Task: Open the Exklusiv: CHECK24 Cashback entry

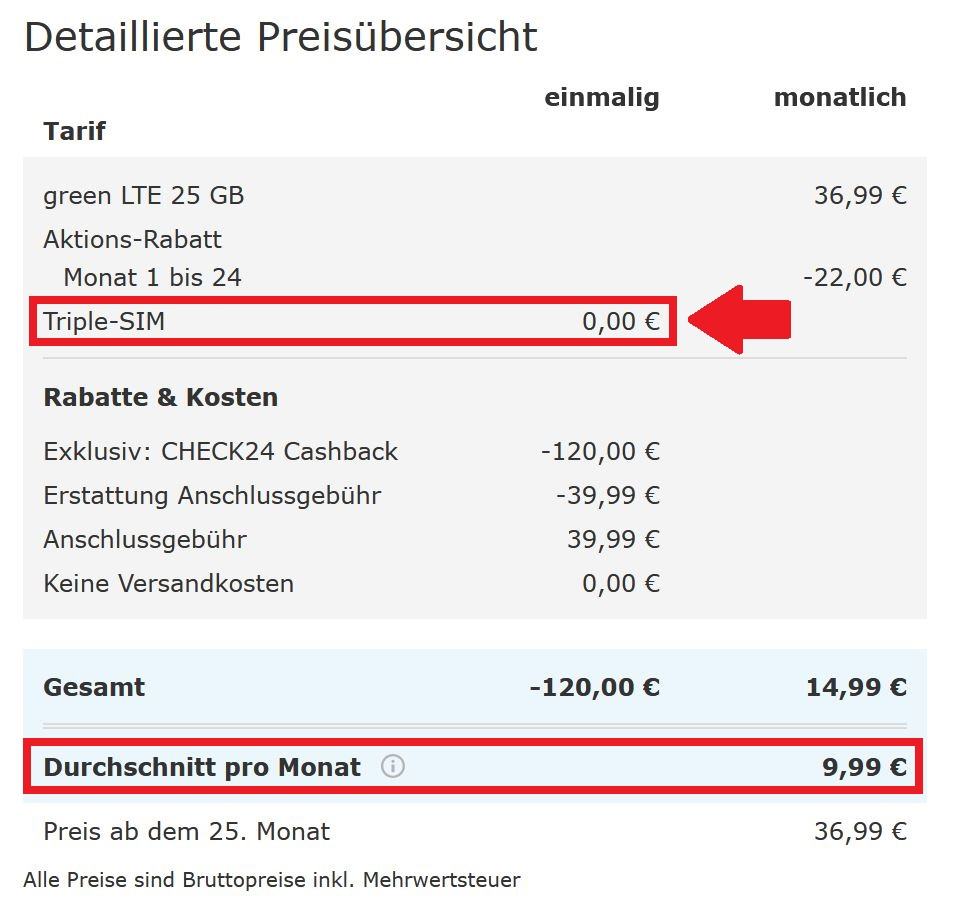Action: pos(220,451)
